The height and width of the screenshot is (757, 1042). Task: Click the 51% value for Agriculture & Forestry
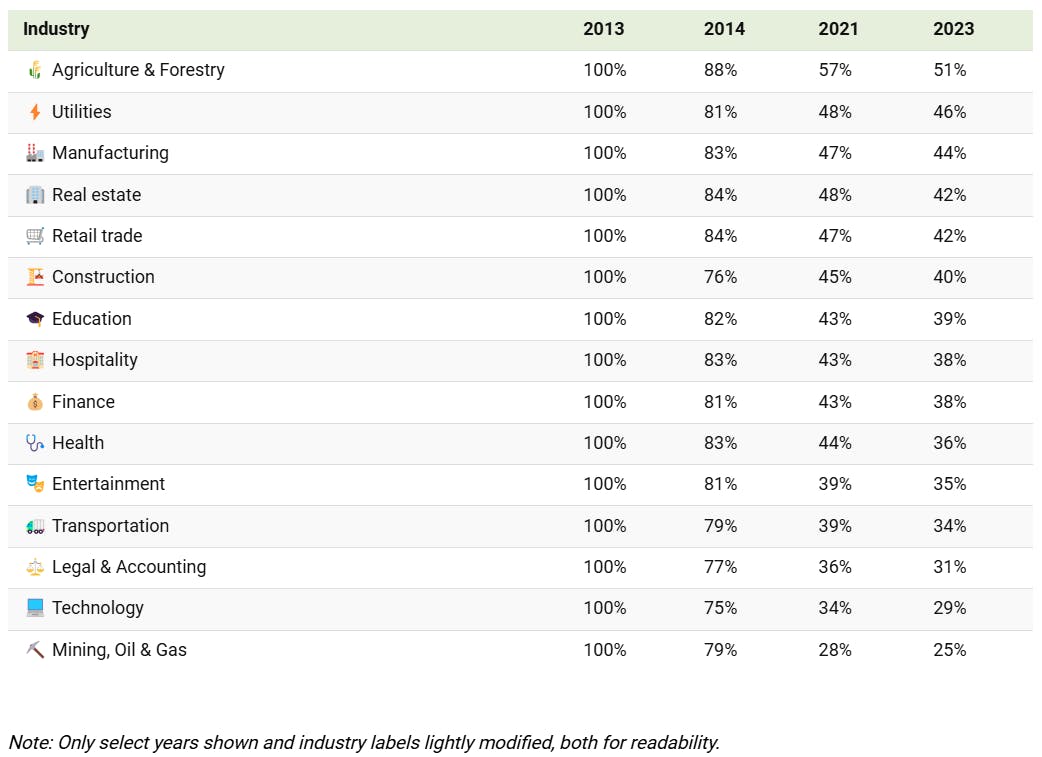pos(950,70)
